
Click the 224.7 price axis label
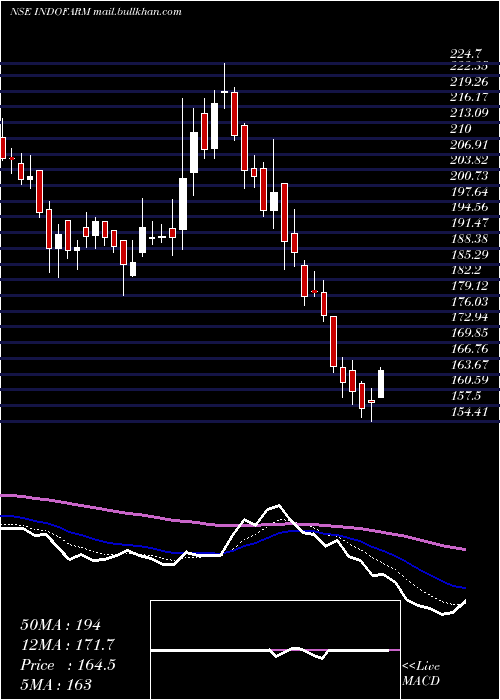click(466, 54)
